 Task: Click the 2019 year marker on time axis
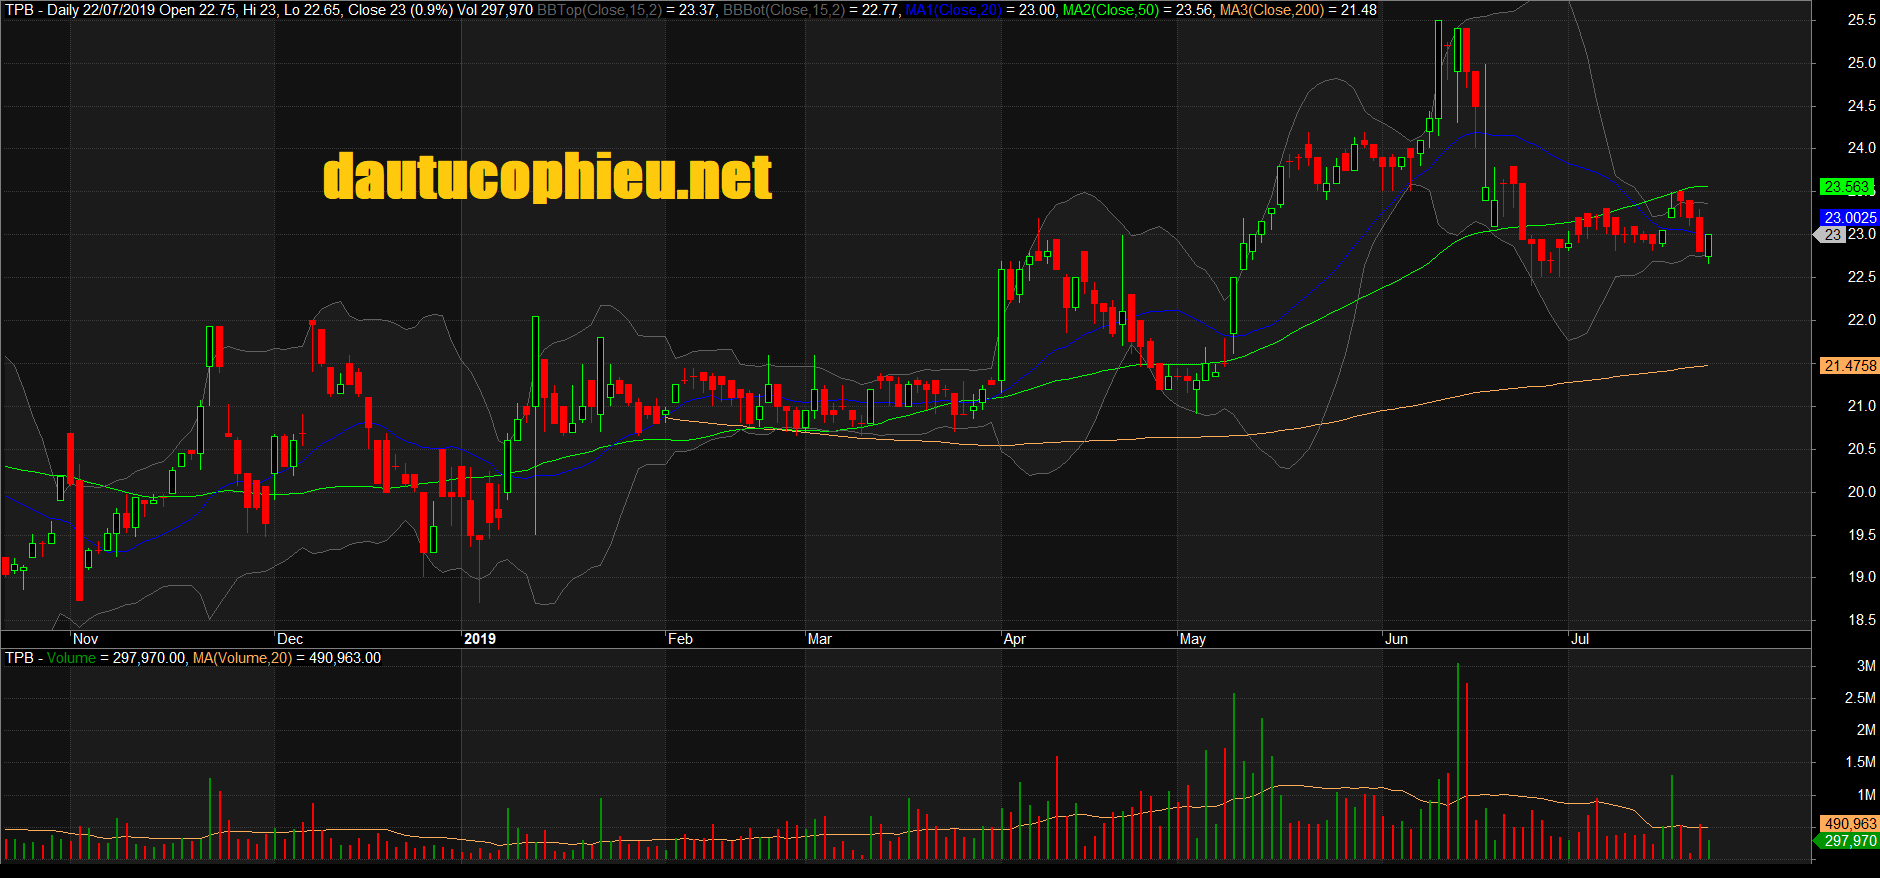point(480,639)
